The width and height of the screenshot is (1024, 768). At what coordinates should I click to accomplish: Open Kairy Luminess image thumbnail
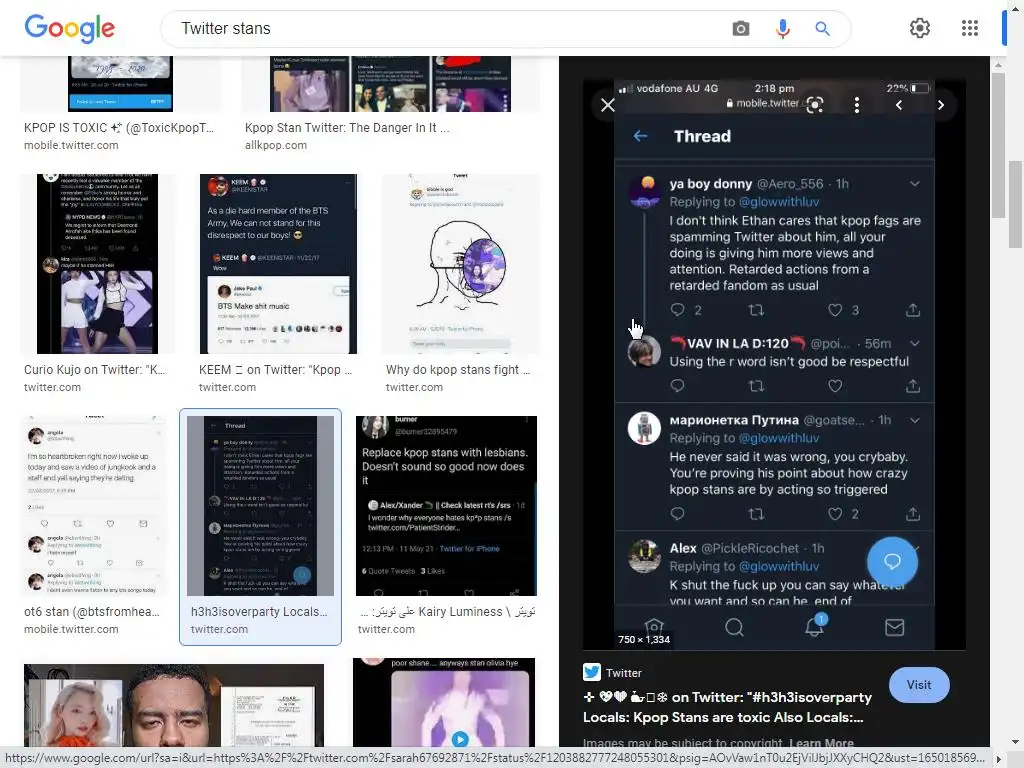(x=446, y=505)
